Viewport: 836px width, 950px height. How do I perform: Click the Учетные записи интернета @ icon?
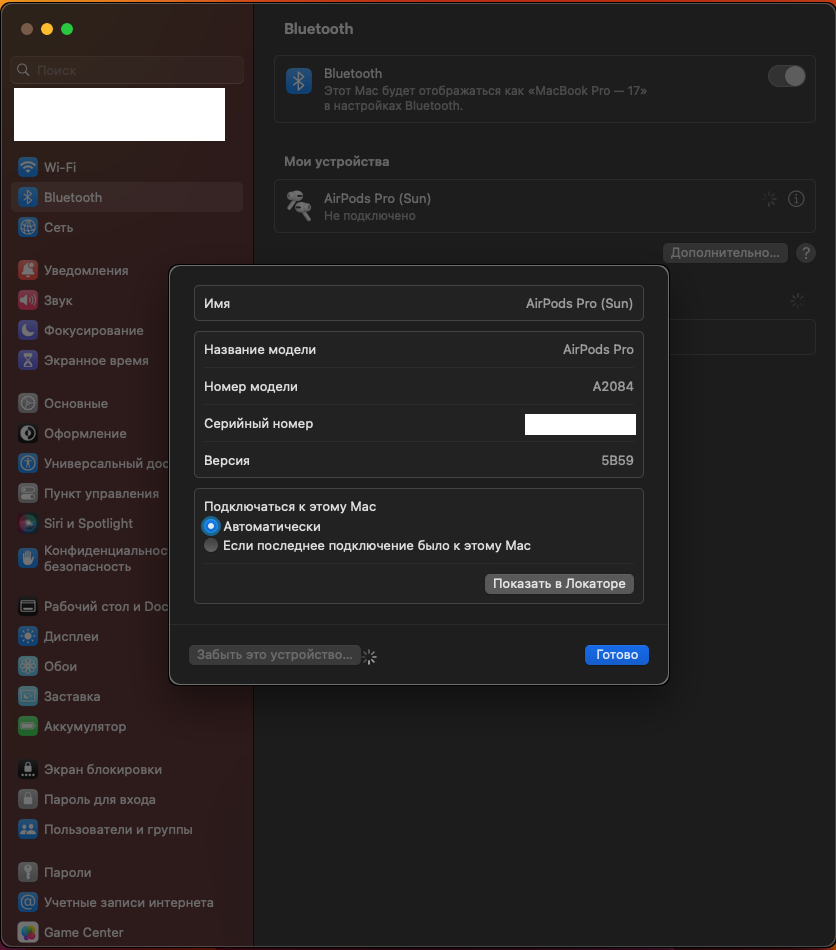pyautogui.click(x=28, y=902)
